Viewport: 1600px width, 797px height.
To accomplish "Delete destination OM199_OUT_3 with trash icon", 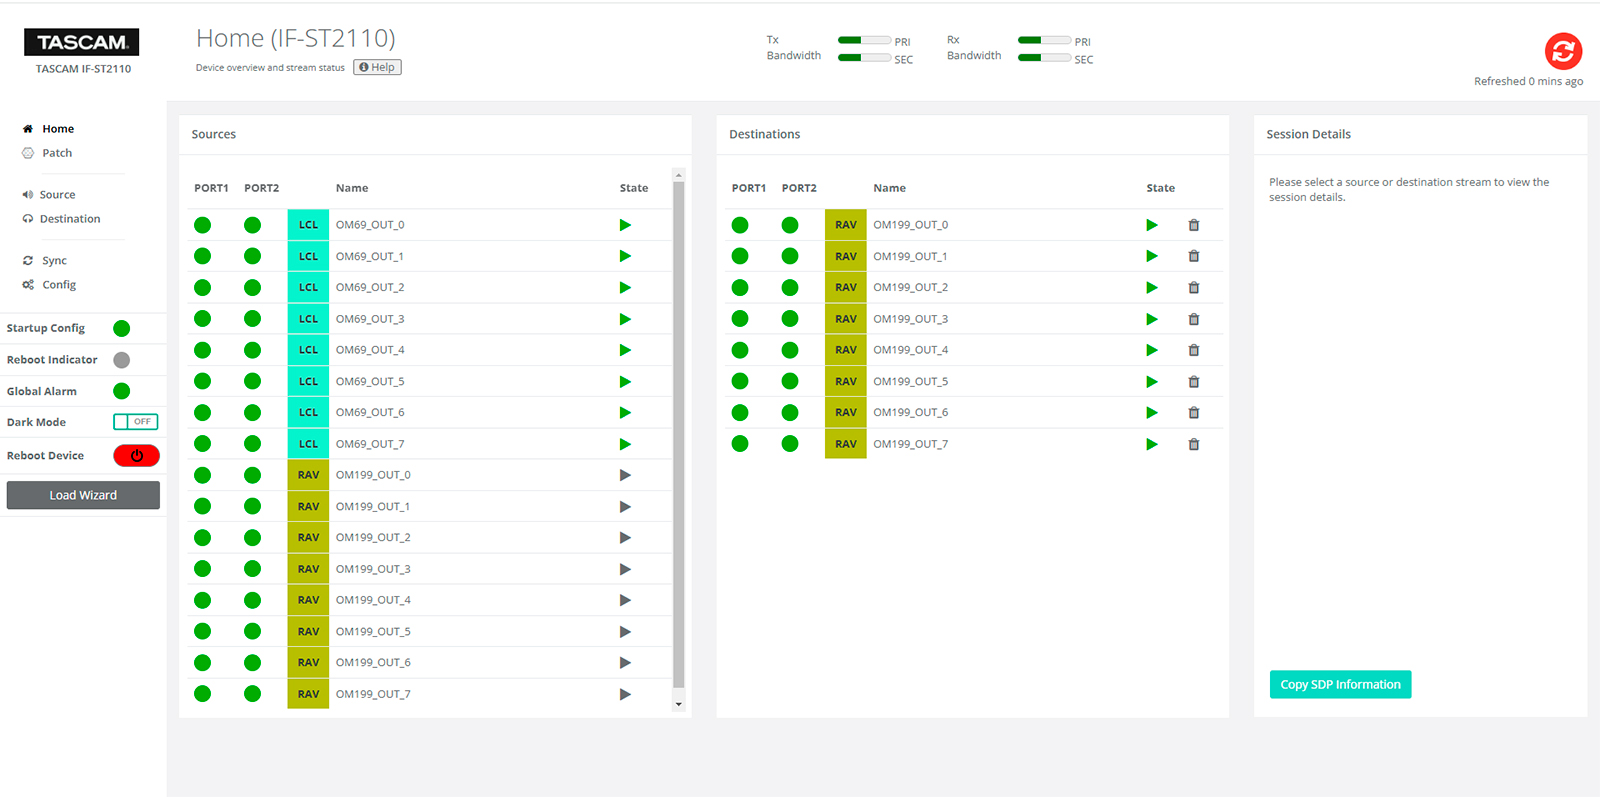I will (1193, 319).
